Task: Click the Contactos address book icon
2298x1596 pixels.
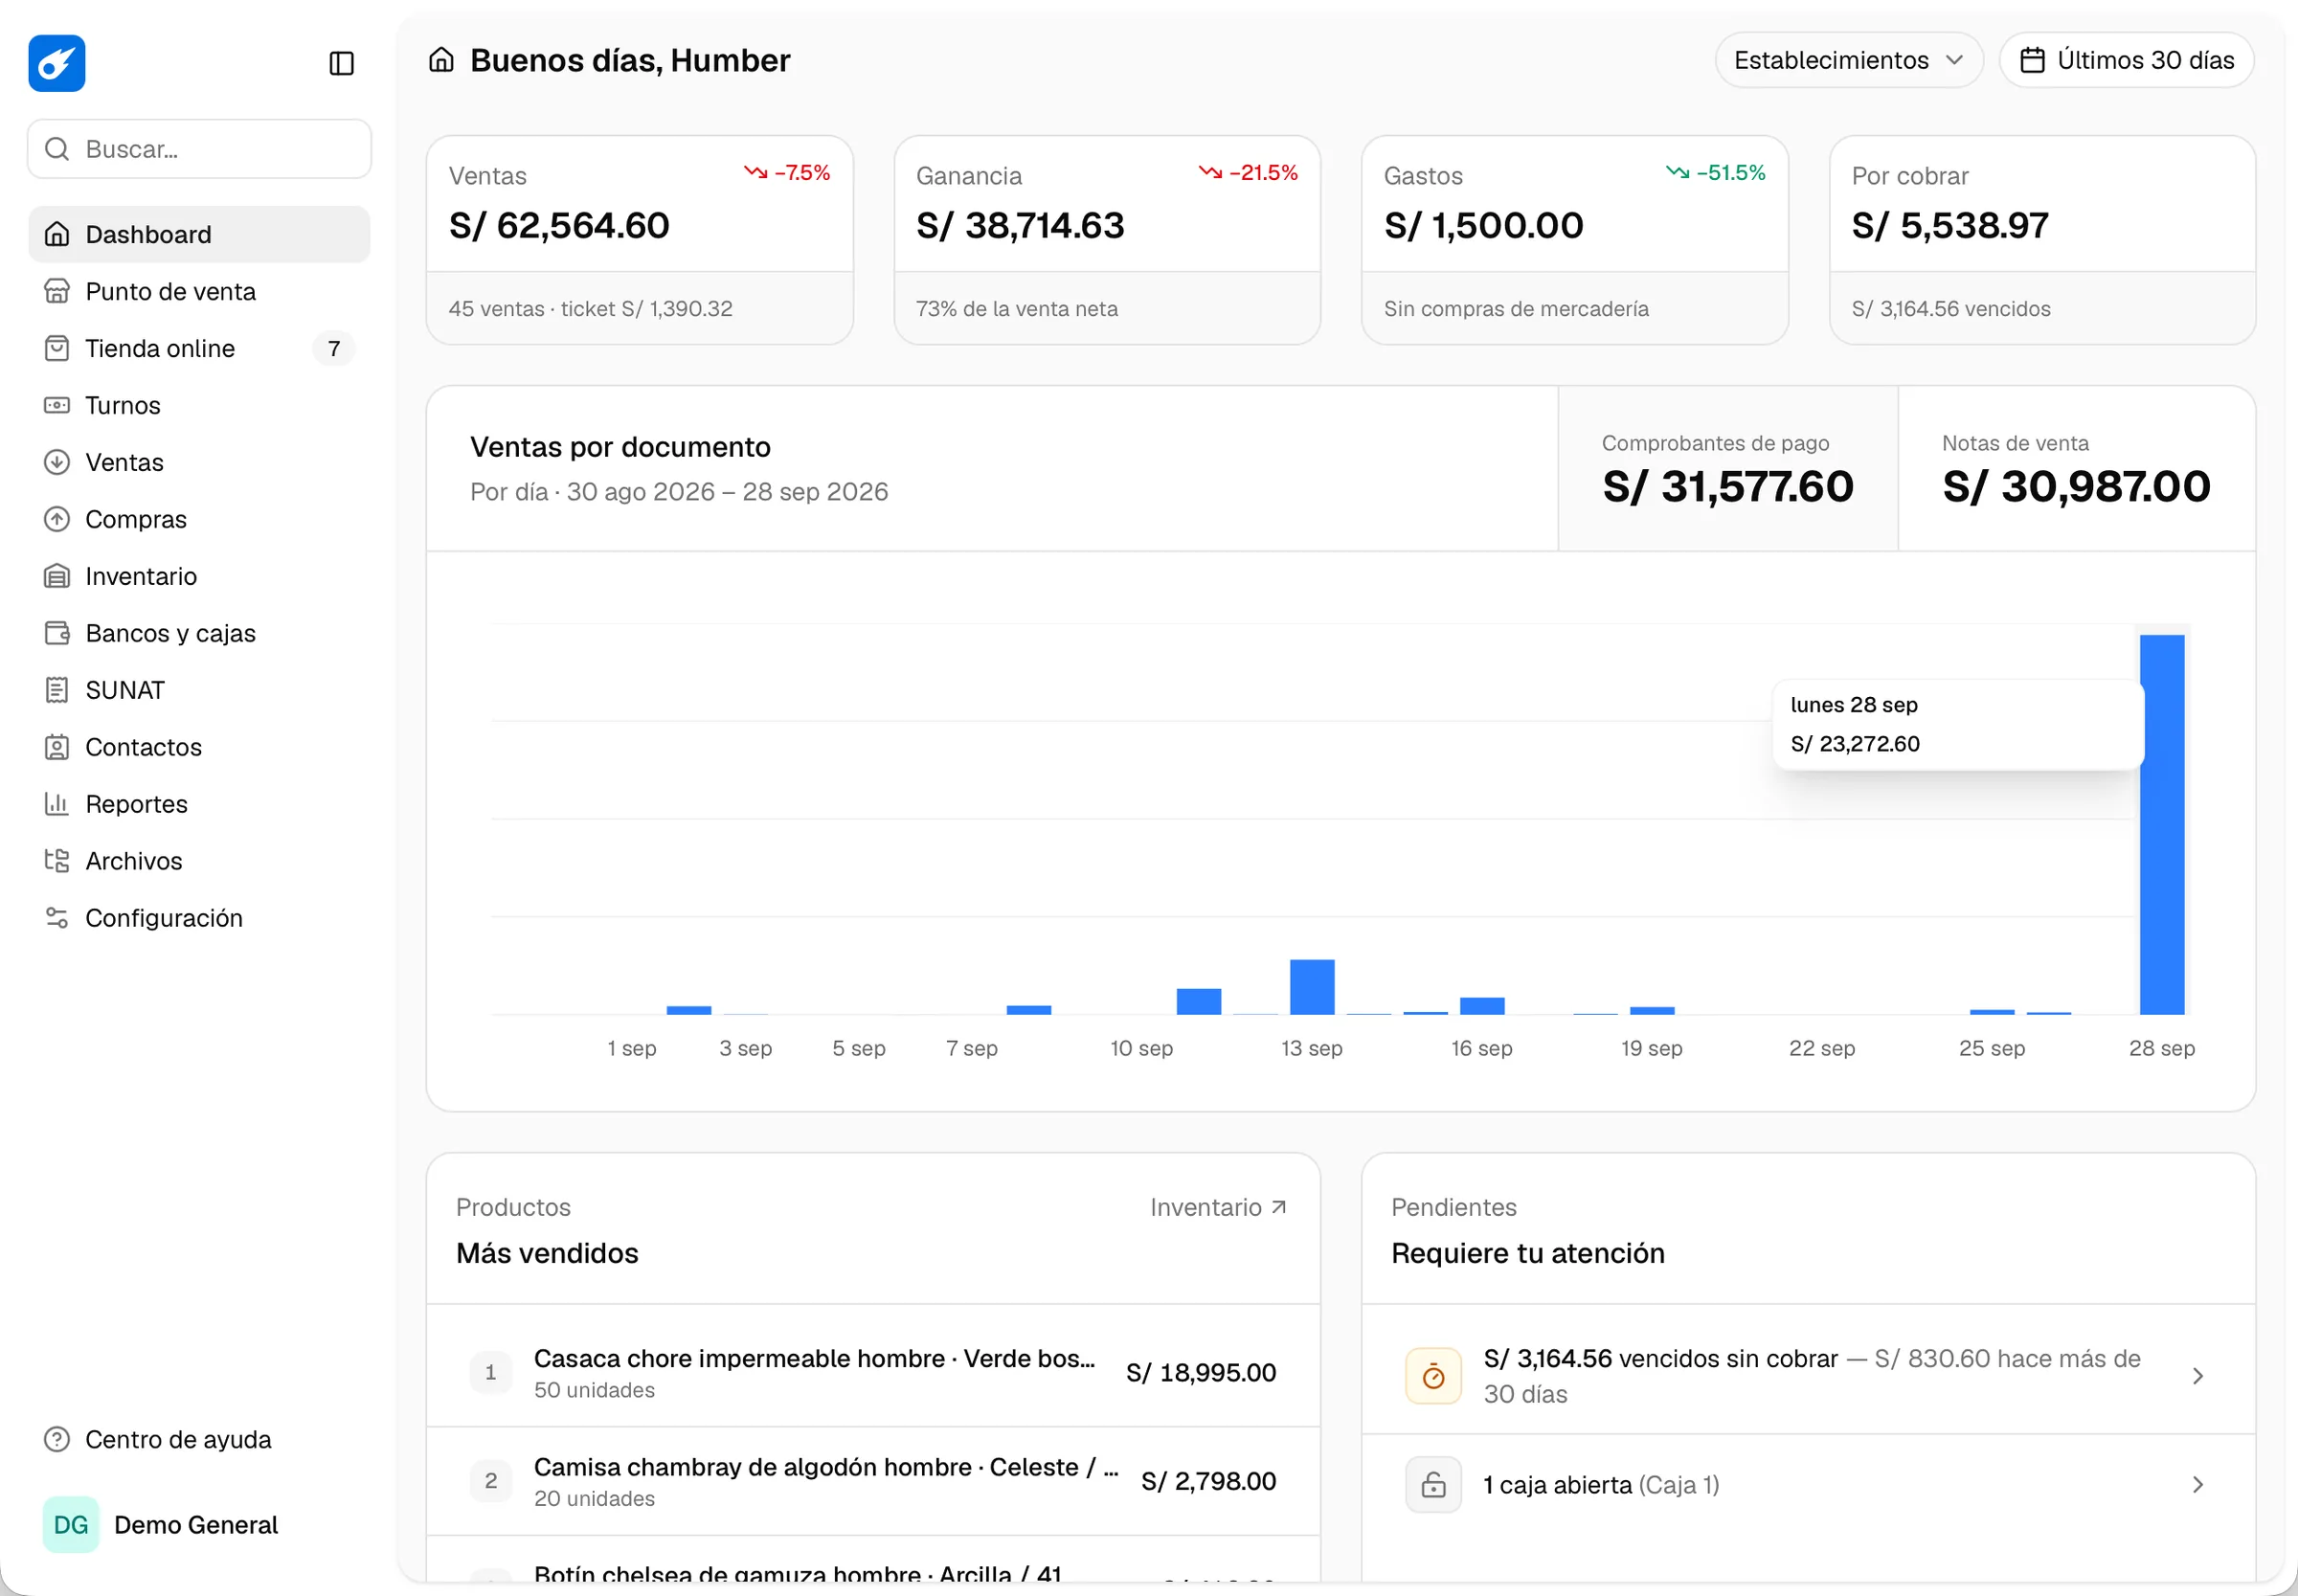Action: (x=57, y=747)
